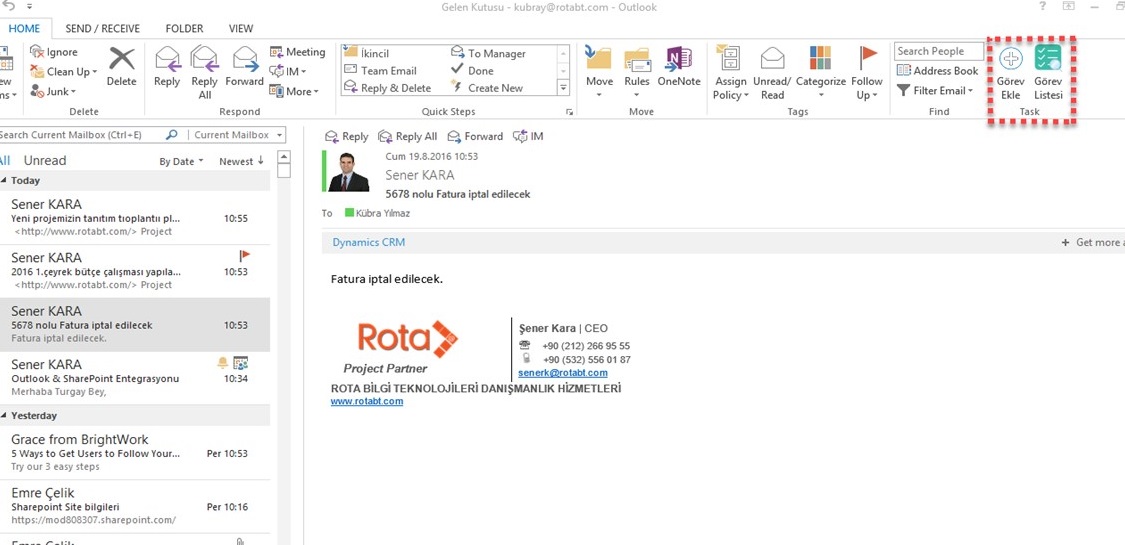Open the Filter Email dropdown

click(x=936, y=91)
